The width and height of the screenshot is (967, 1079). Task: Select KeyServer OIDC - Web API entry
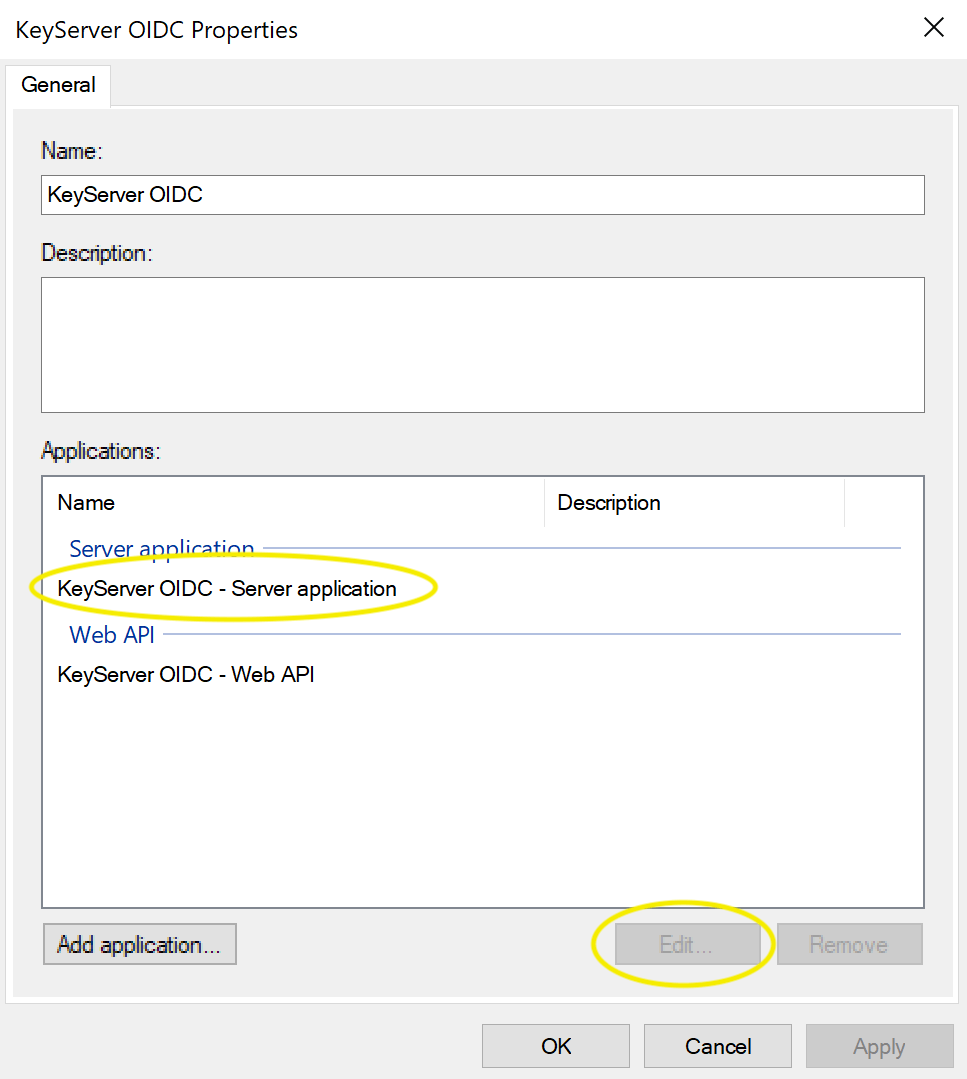(186, 675)
